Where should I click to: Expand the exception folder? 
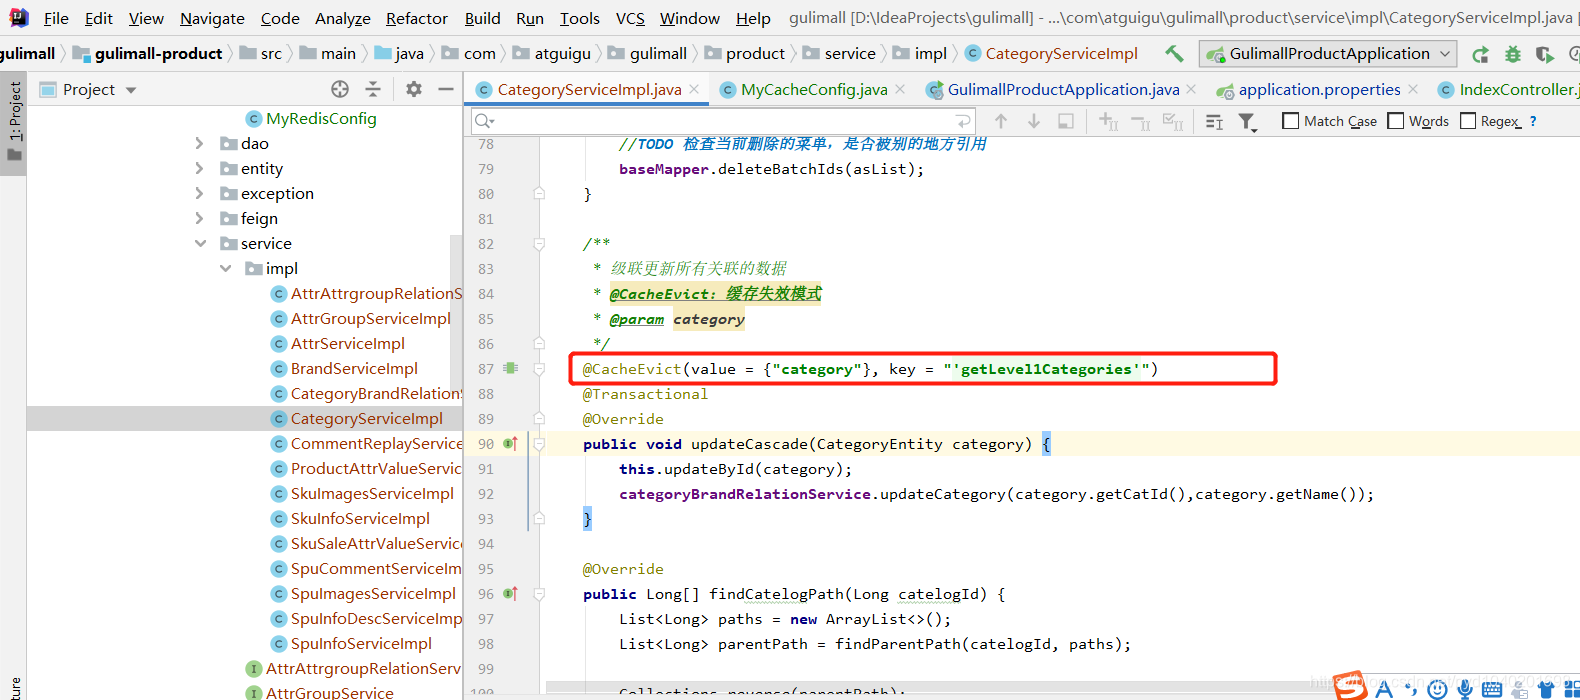pyautogui.click(x=199, y=193)
